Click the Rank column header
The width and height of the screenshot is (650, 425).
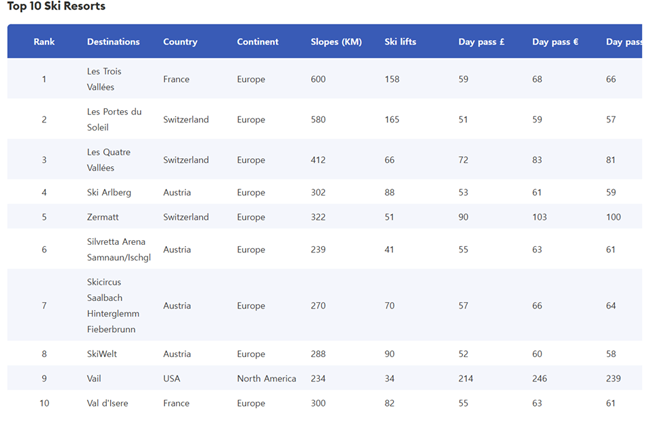click(44, 42)
